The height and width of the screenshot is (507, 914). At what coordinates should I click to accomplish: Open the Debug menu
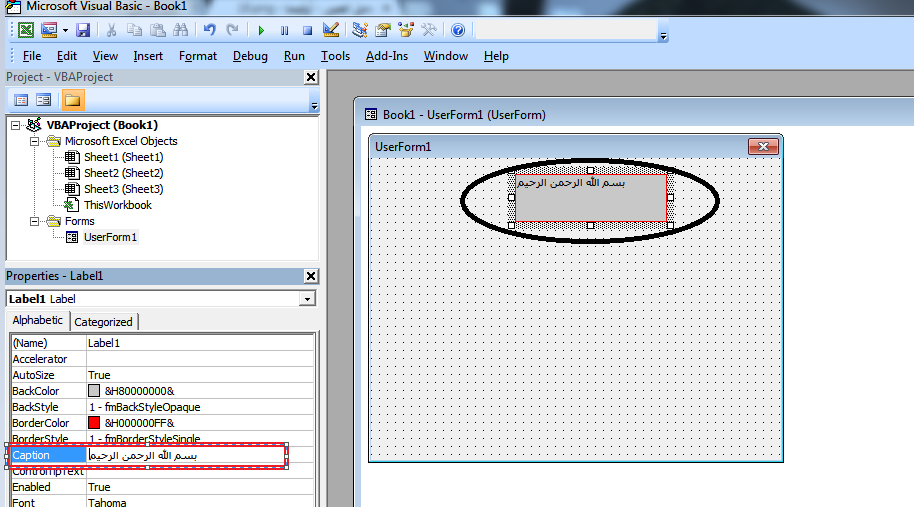click(250, 56)
